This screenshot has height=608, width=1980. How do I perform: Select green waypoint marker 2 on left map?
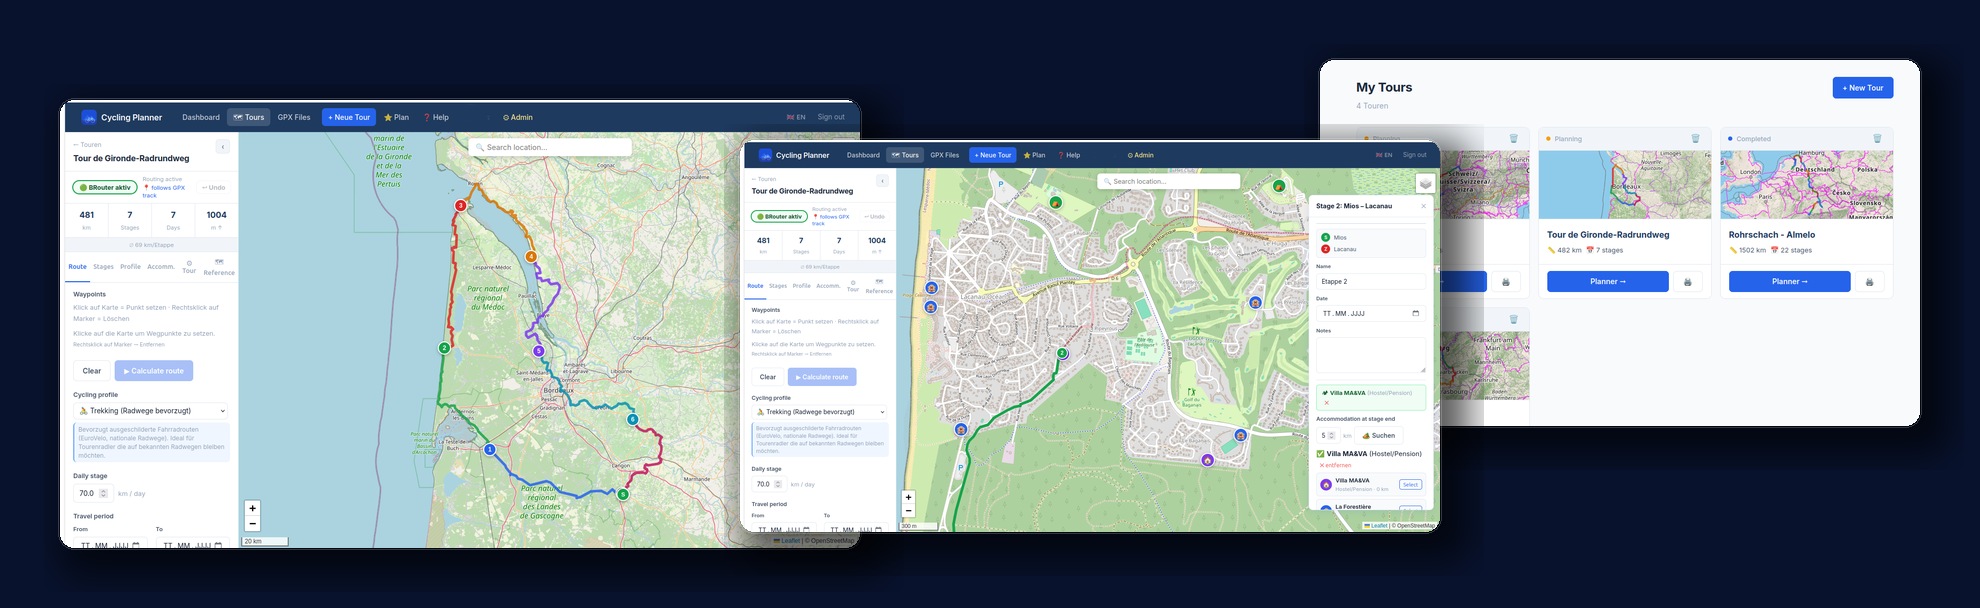point(444,348)
